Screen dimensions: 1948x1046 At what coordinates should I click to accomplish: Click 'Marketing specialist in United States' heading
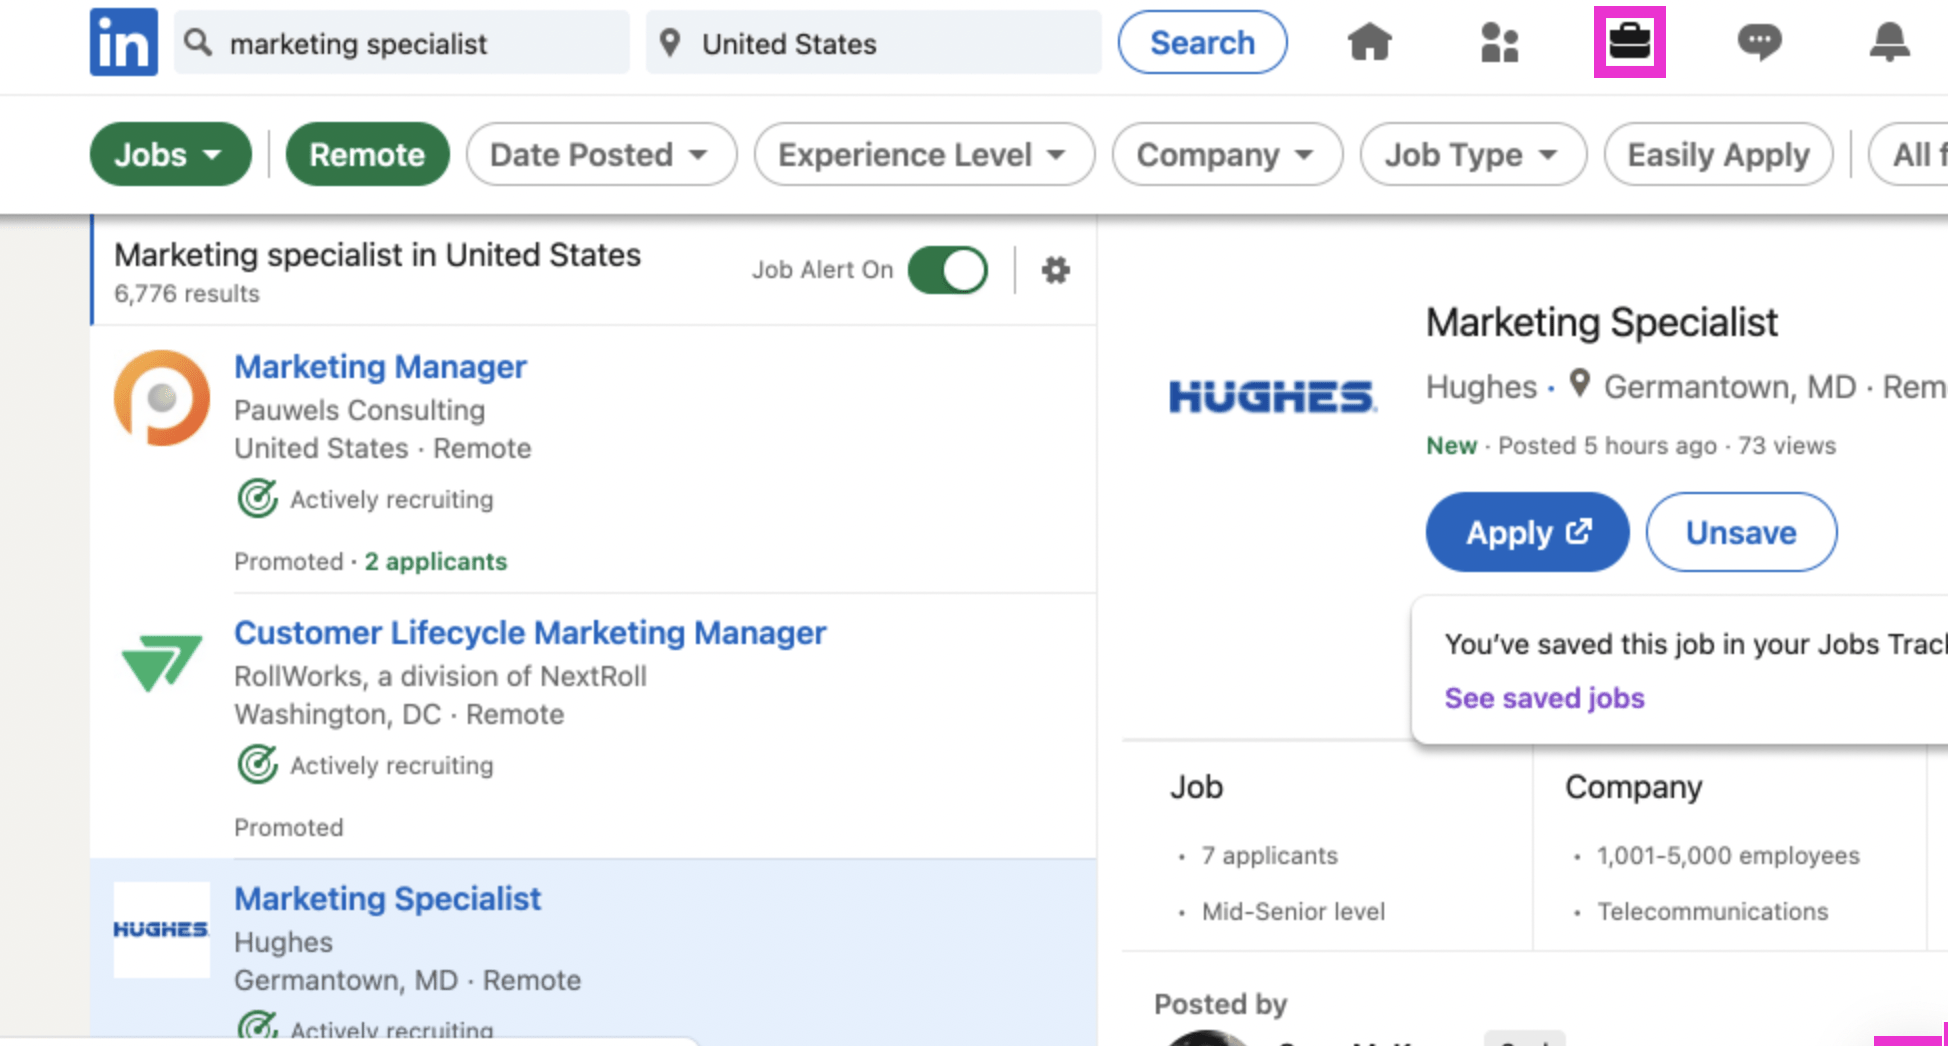(x=377, y=255)
